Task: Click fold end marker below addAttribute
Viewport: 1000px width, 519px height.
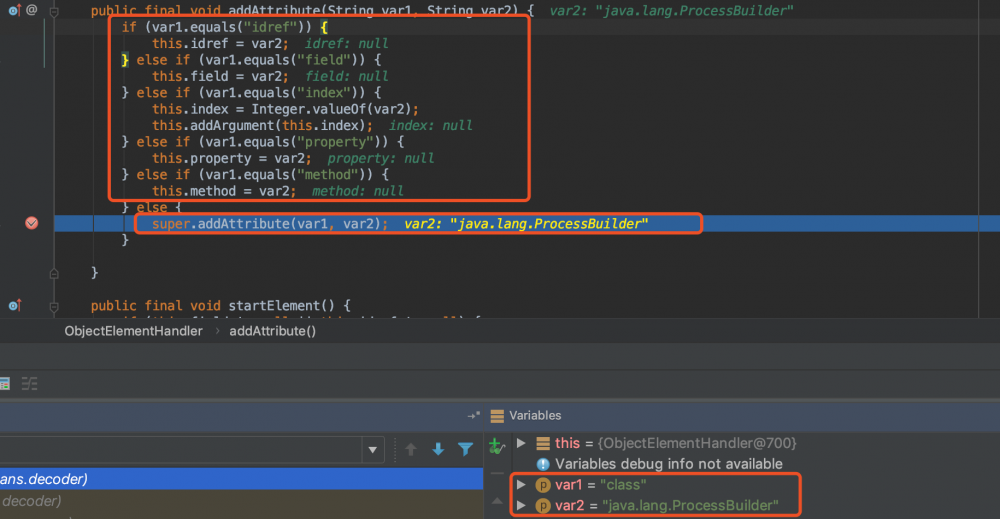Action: tap(54, 274)
